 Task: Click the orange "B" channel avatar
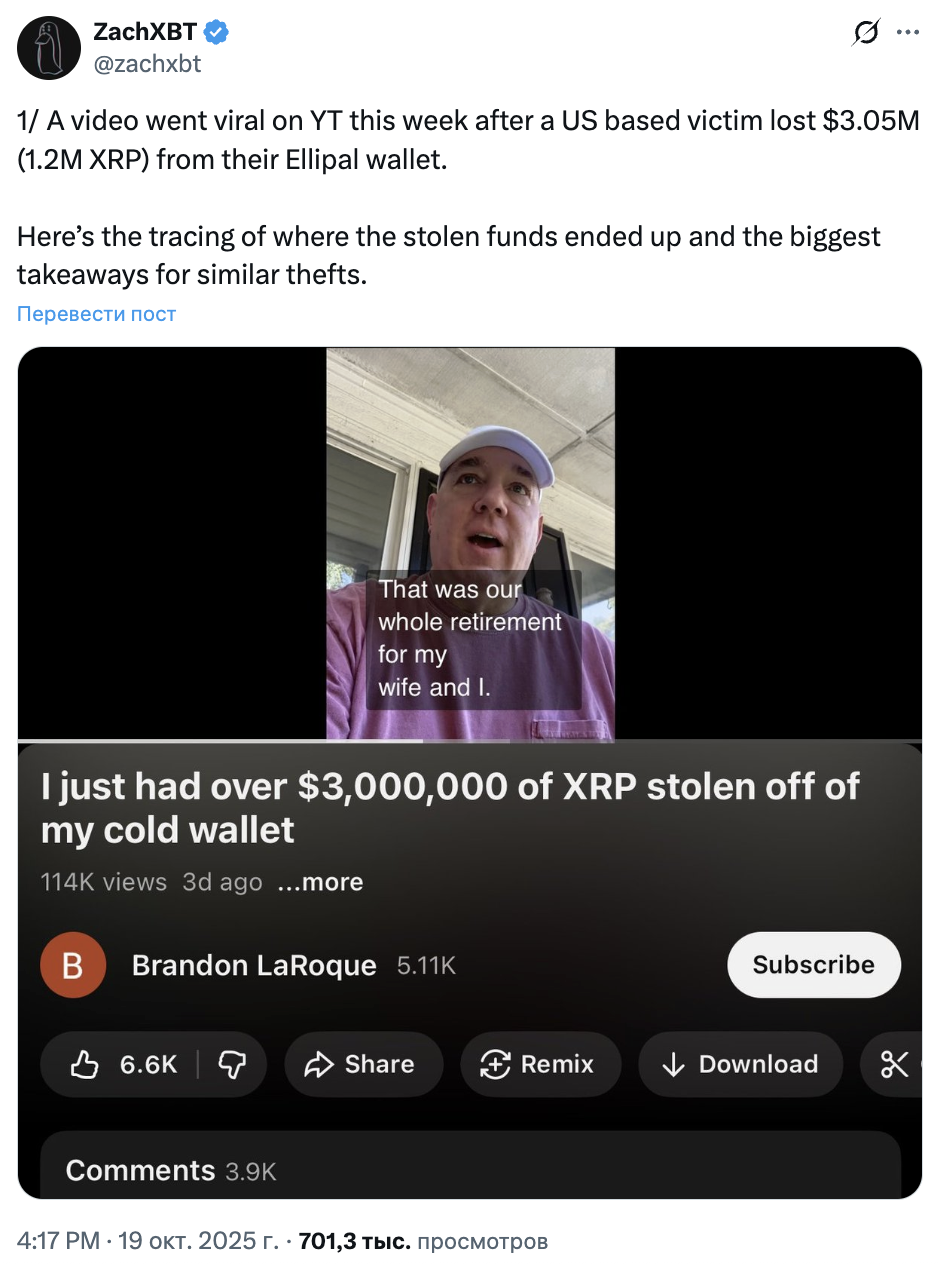(73, 965)
